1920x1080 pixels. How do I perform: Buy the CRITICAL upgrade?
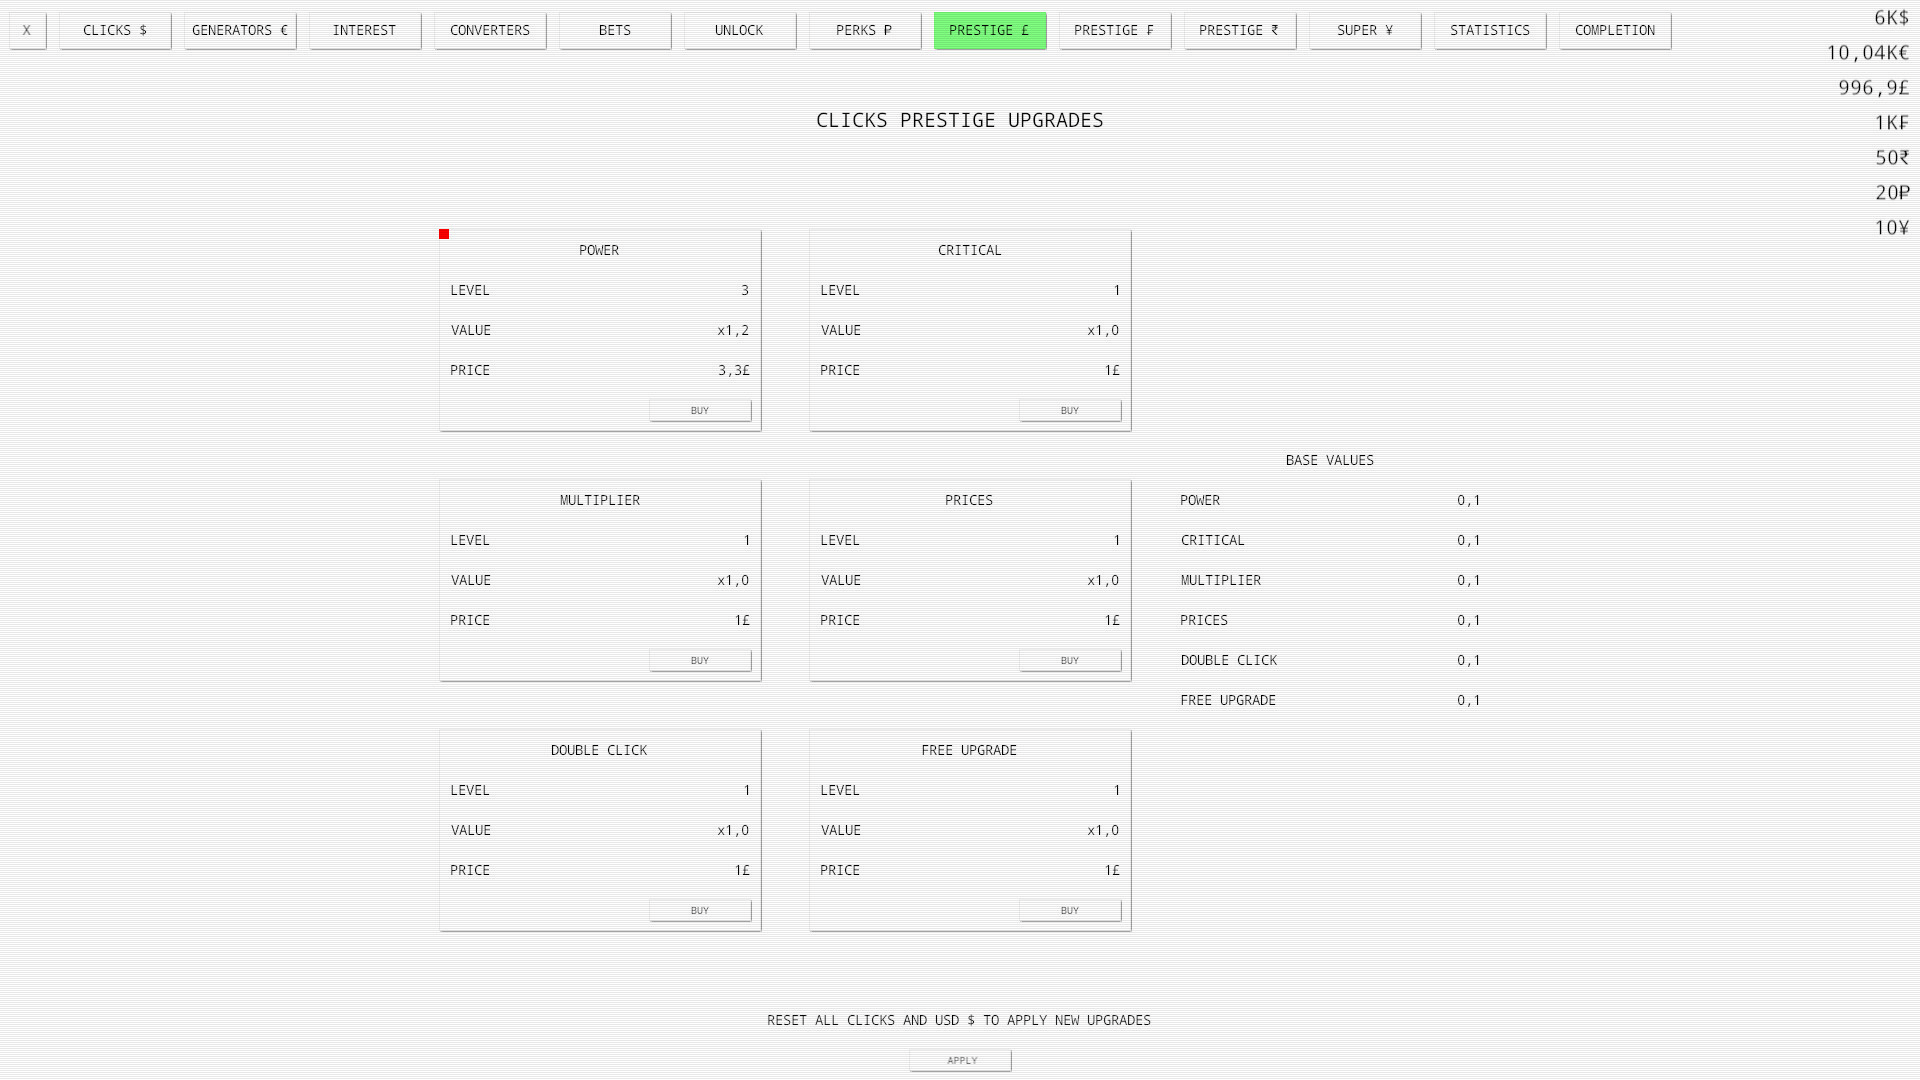(1070, 410)
